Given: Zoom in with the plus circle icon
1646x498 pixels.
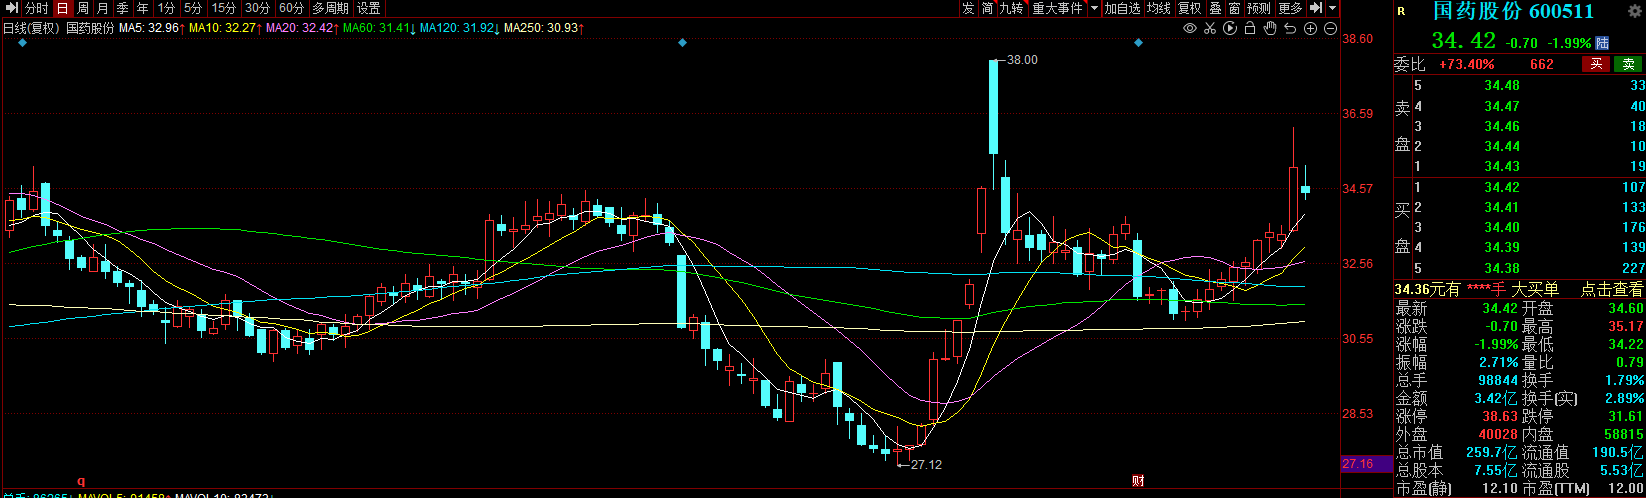Looking at the screenshot, I should coord(1310,28).
